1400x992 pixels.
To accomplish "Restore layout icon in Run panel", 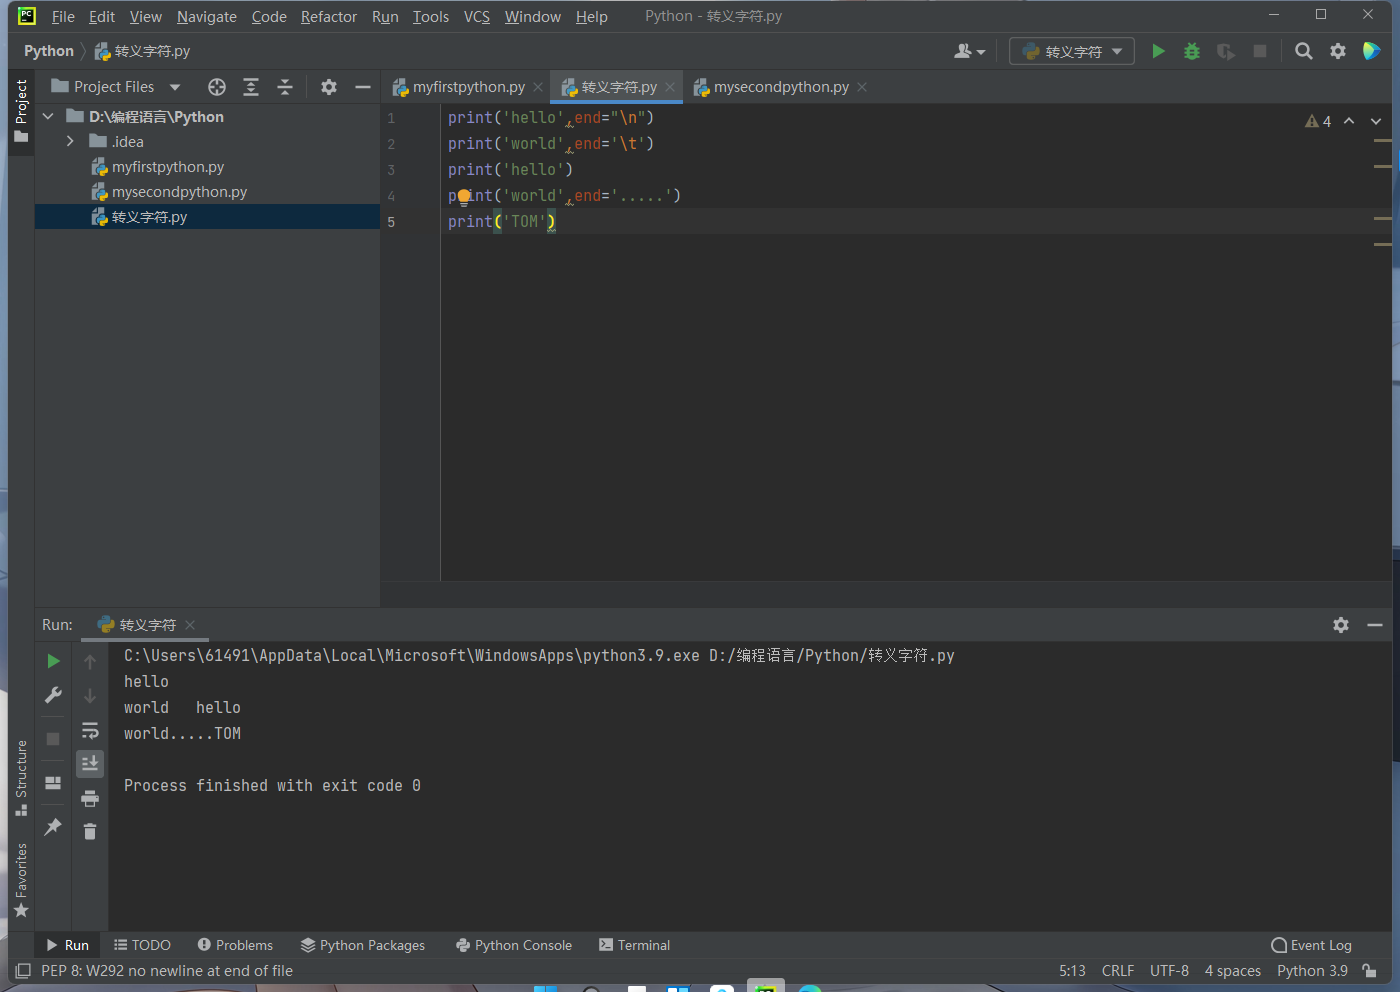I will 53,783.
